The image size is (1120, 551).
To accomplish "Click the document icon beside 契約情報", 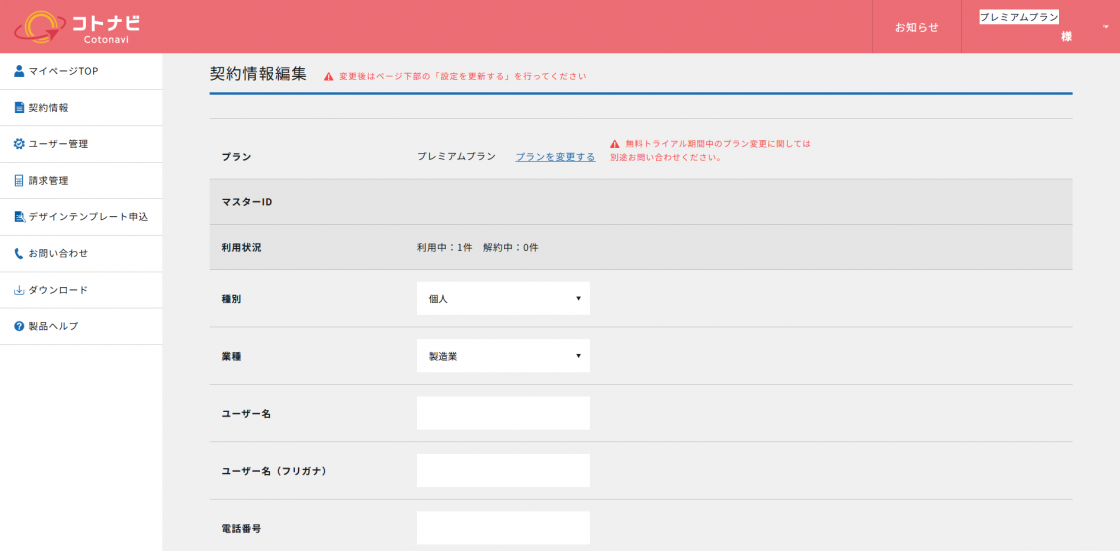I will (x=19, y=108).
